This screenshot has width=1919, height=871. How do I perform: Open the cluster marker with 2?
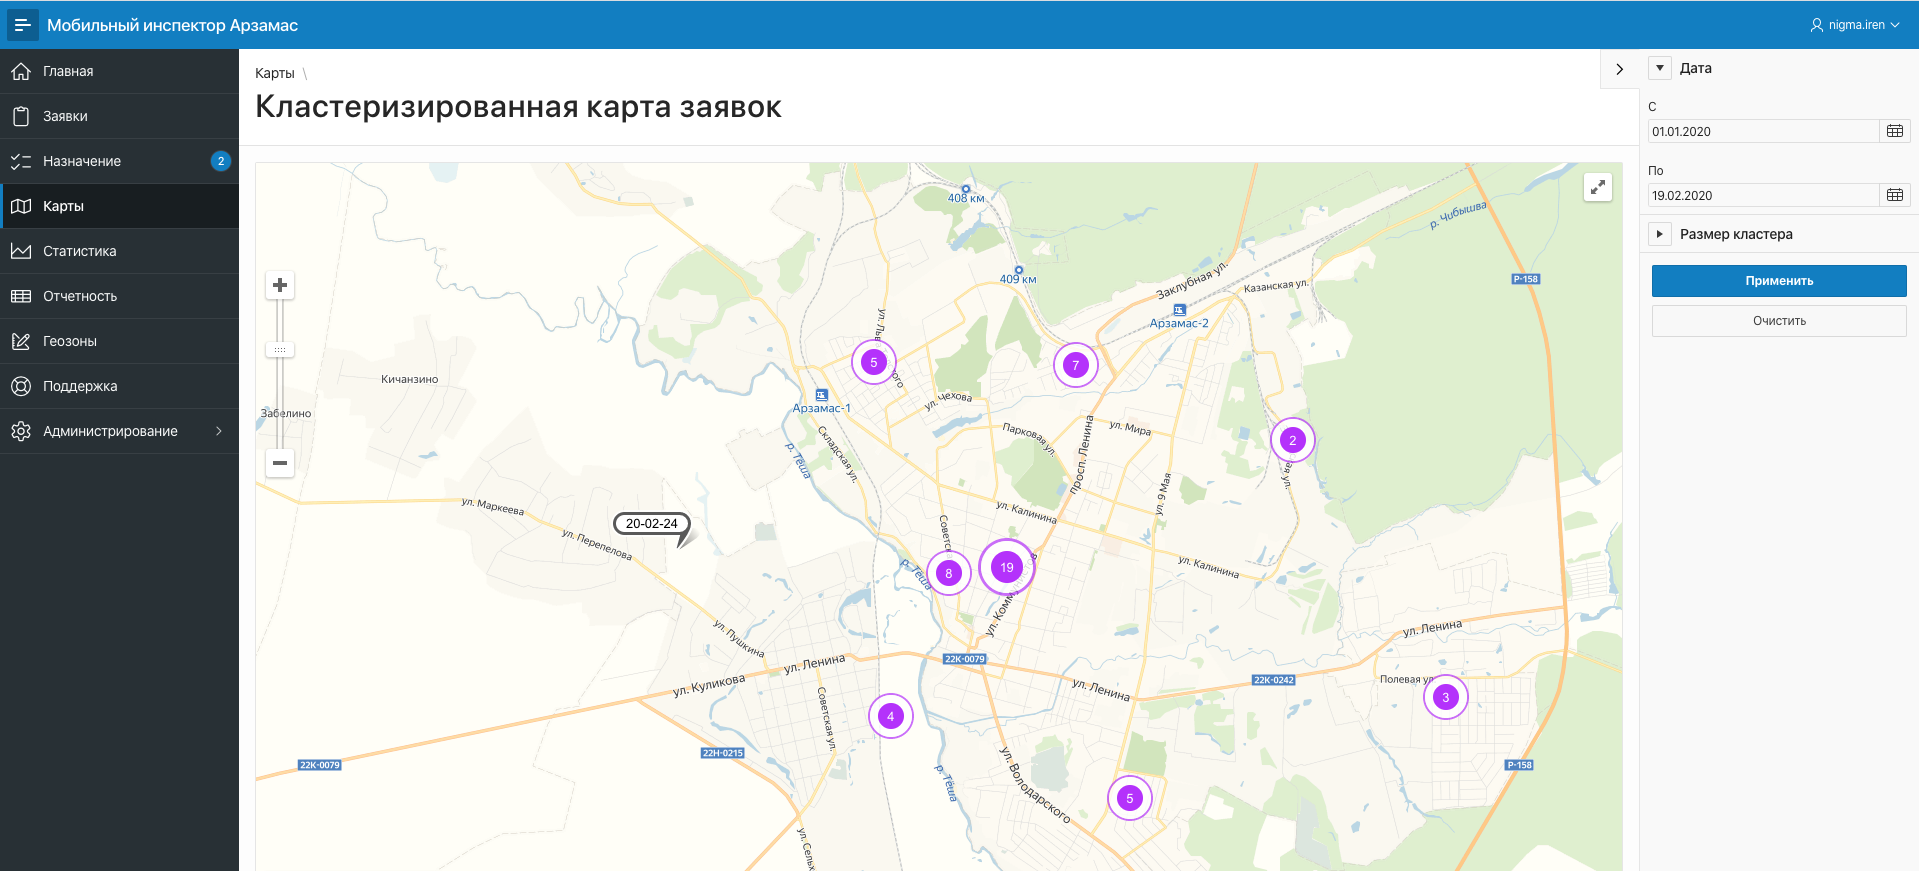[x=1293, y=440]
